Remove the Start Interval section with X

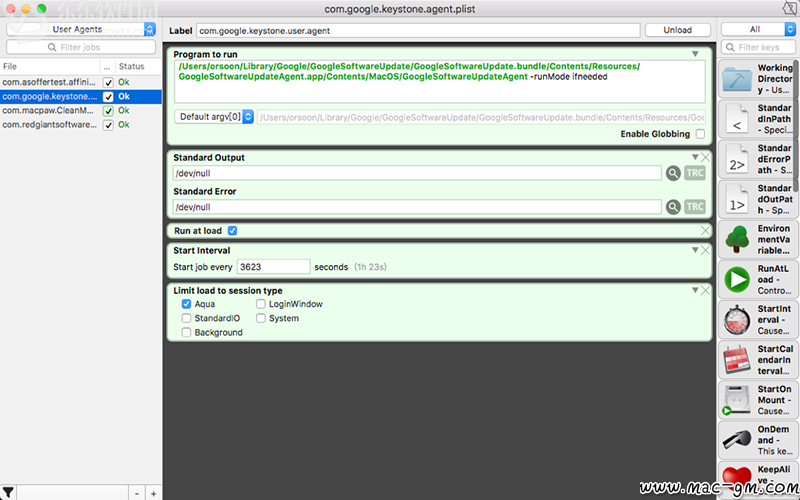[x=705, y=250]
